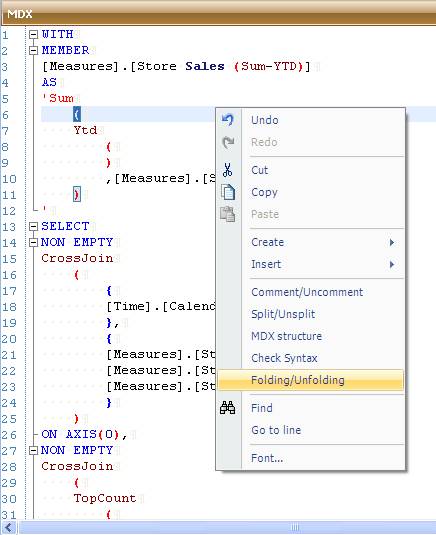Click the greyed Paste clipboard icon
This screenshot has height=535, width=436.
tap(228, 214)
